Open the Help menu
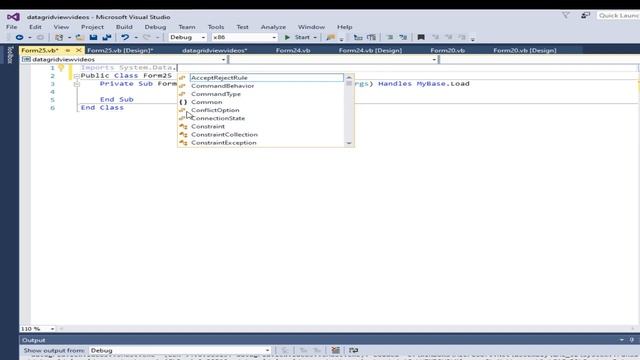The width and height of the screenshot is (640, 360). [x=344, y=27]
